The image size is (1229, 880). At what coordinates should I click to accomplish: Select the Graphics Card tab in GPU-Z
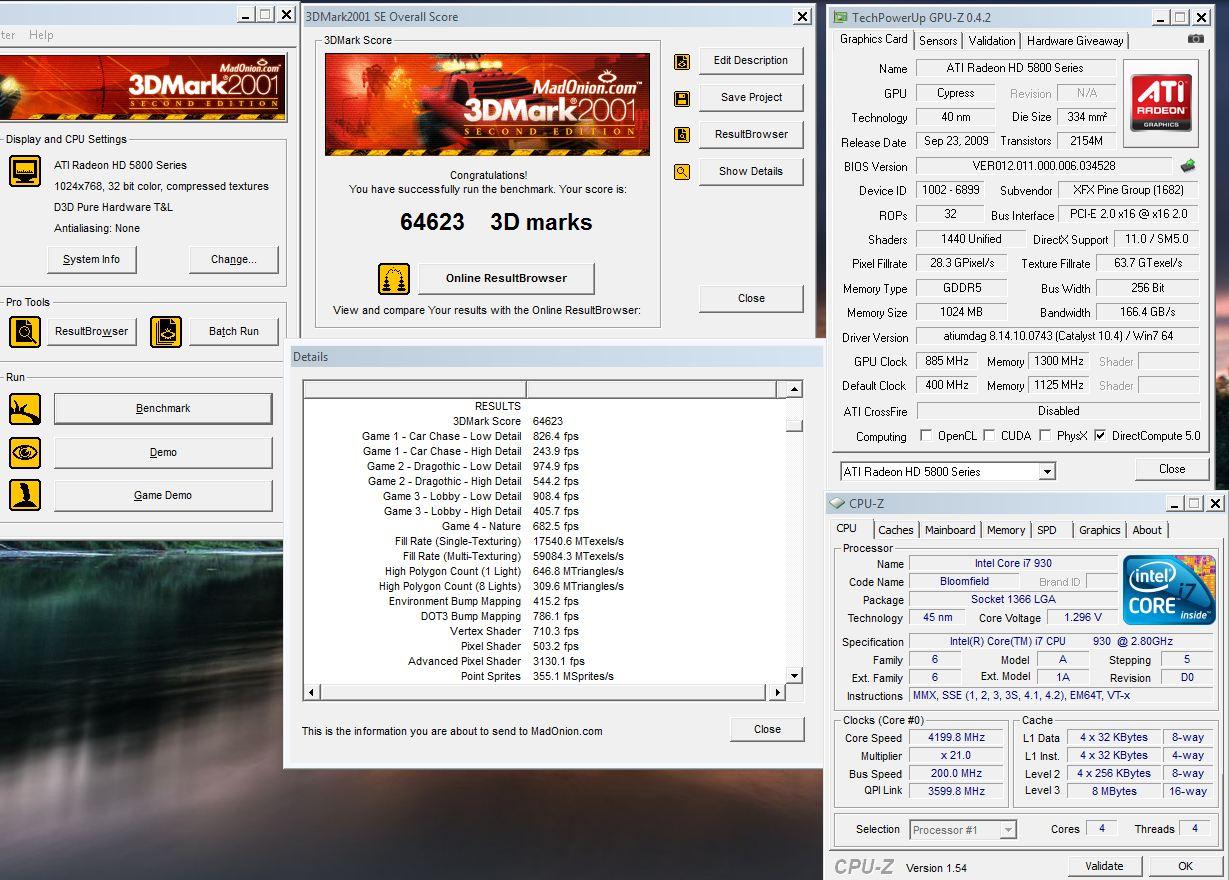click(x=873, y=39)
